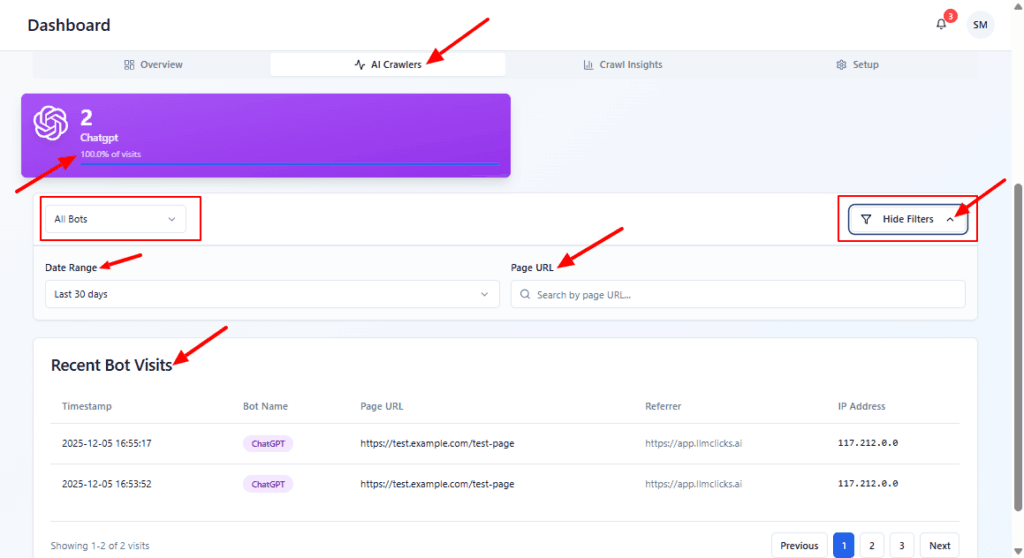Select page 3 in pagination

tap(901, 546)
